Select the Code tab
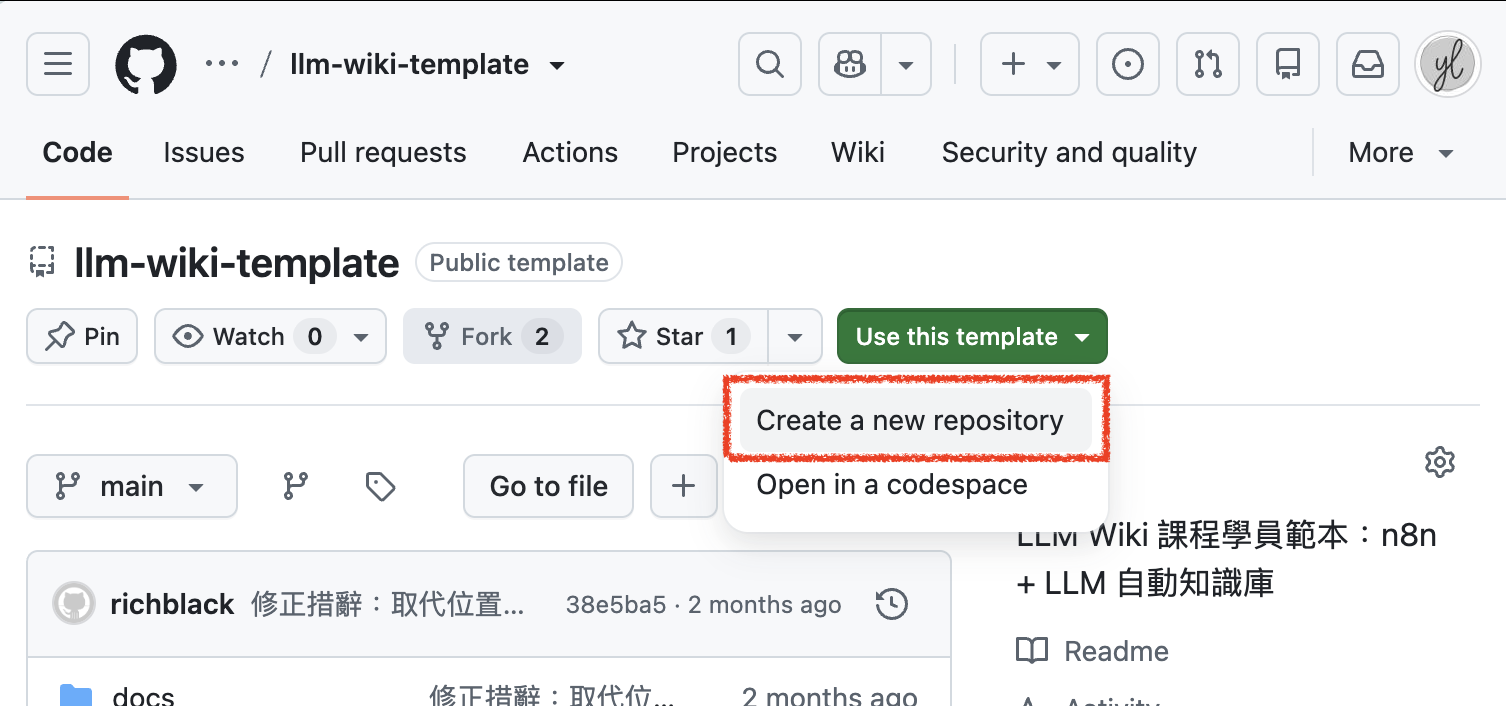 pyautogui.click(x=77, y=153)
